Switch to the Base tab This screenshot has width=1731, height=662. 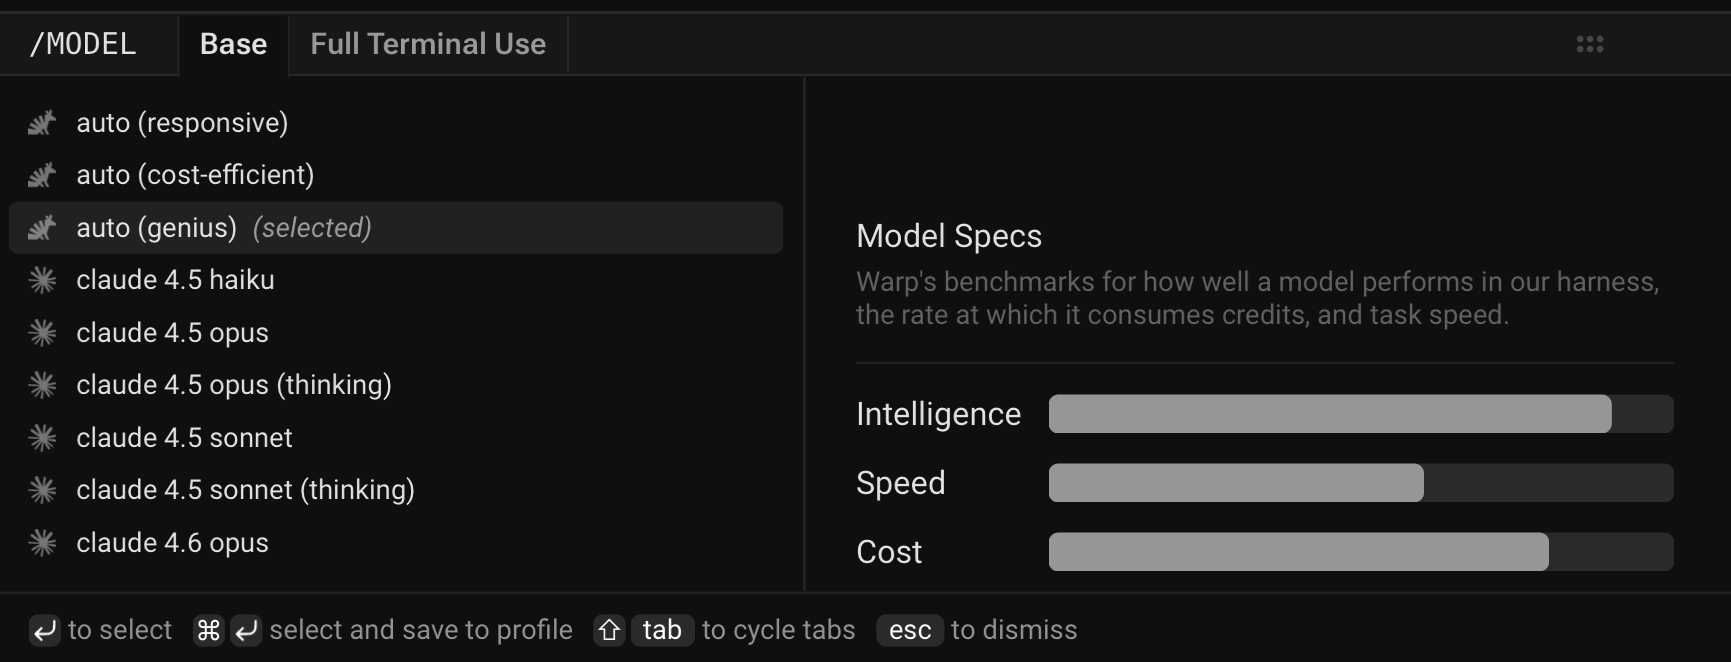pyautogui.click(x=233, y=43)
